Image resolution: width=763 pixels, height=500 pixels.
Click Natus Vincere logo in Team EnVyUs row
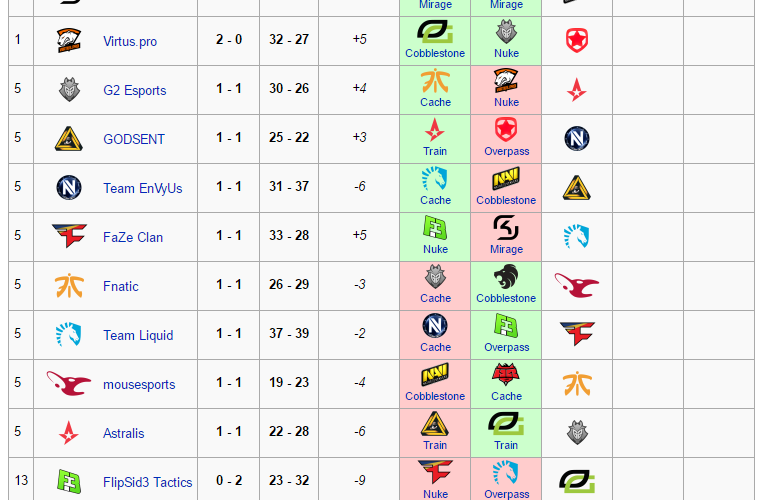tap(506, 178)
